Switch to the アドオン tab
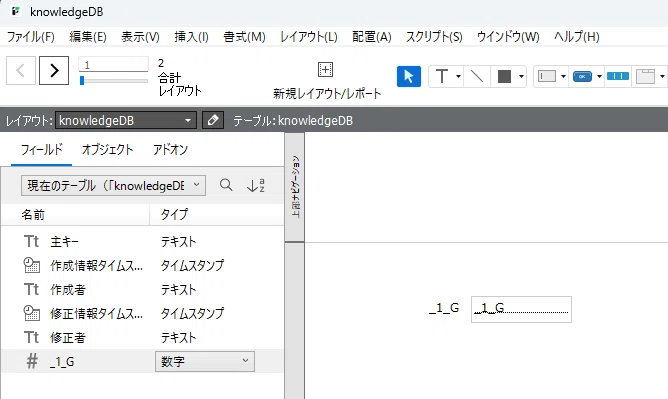The height and width of the screenshot is (399, 668). point(170,149)
